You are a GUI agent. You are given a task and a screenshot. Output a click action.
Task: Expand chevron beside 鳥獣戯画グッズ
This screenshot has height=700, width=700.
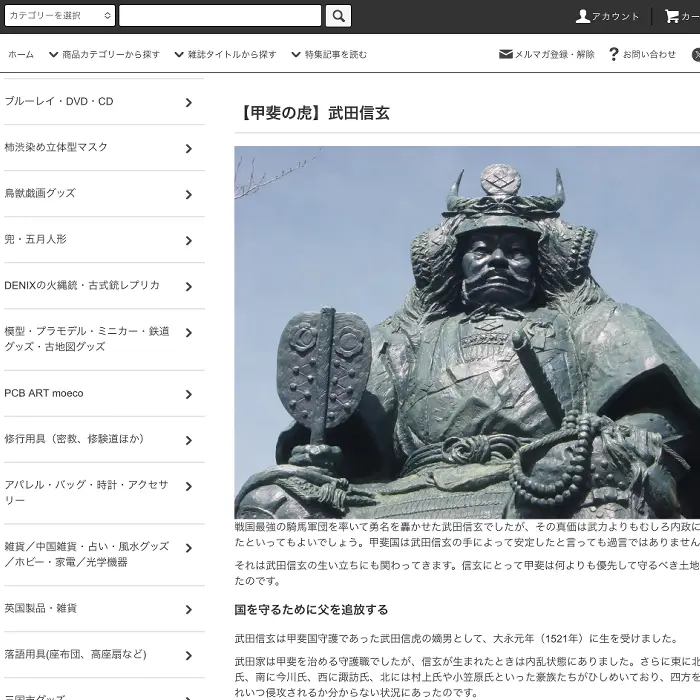point(189,195)
